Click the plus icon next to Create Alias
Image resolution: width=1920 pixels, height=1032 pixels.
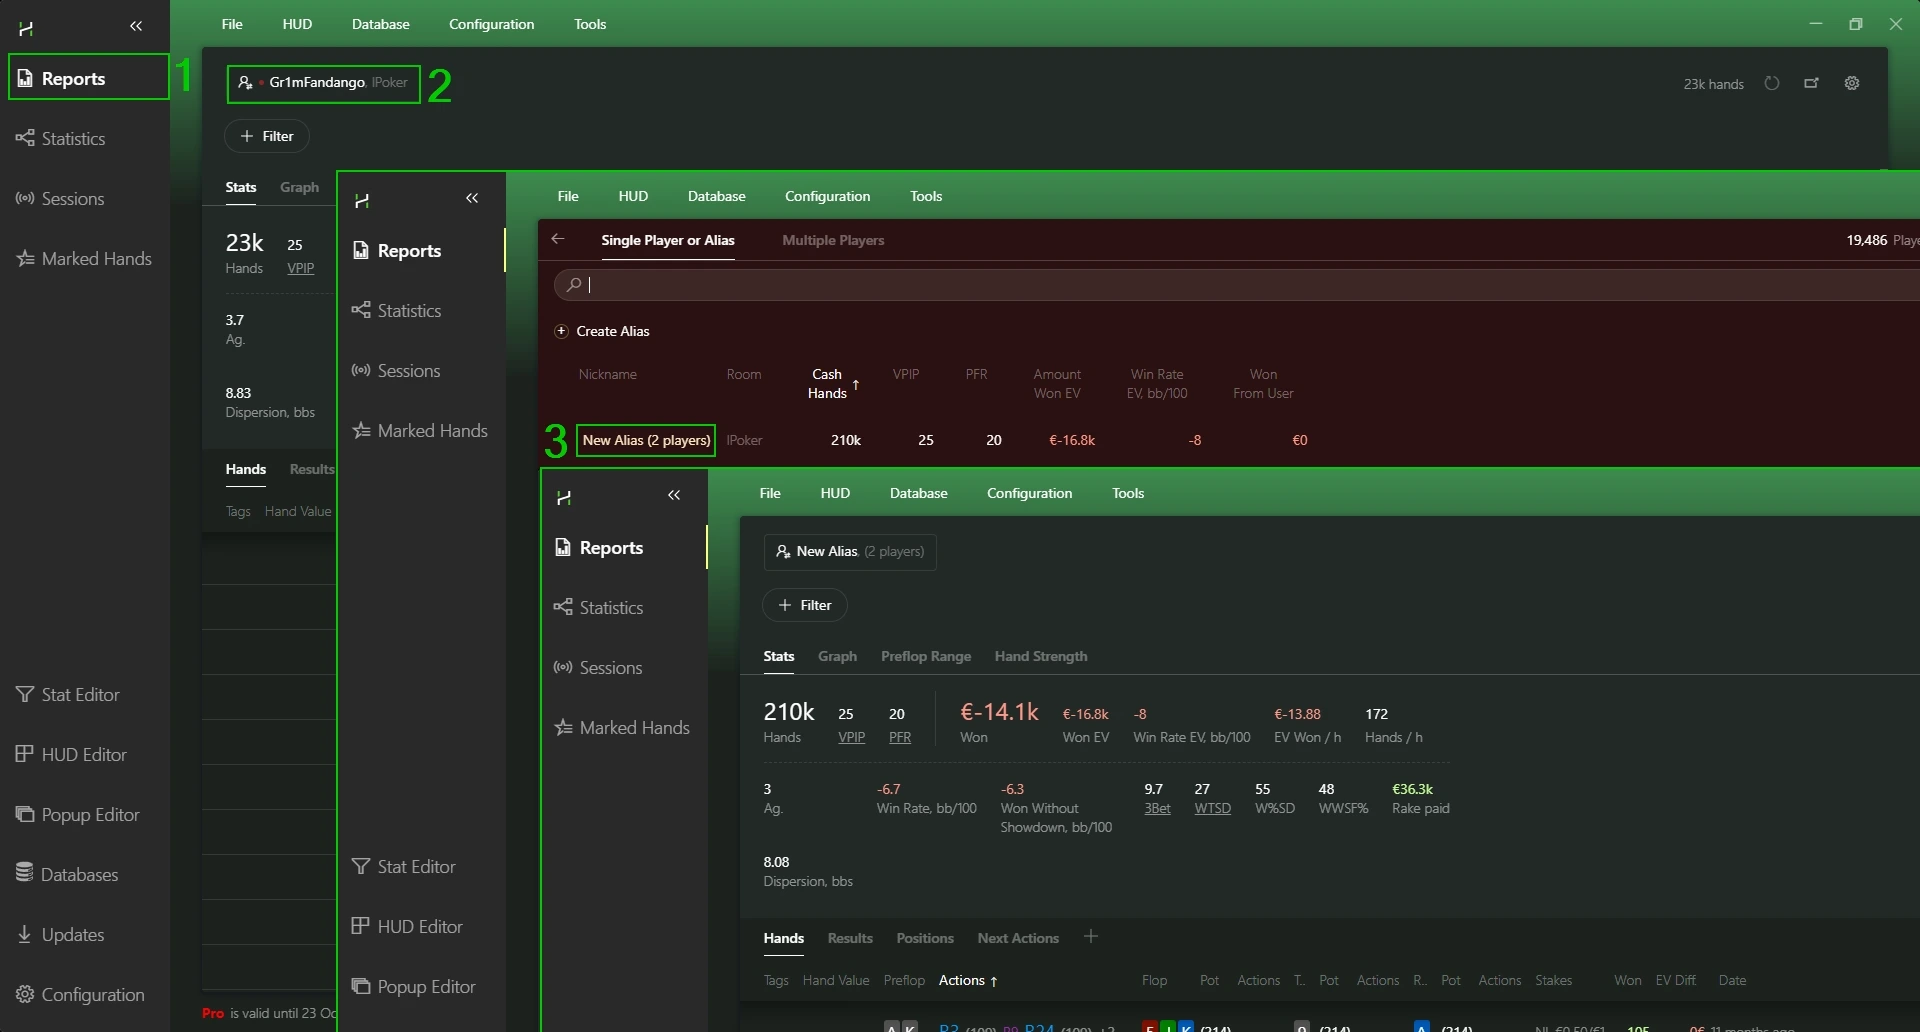click(562, 331)
